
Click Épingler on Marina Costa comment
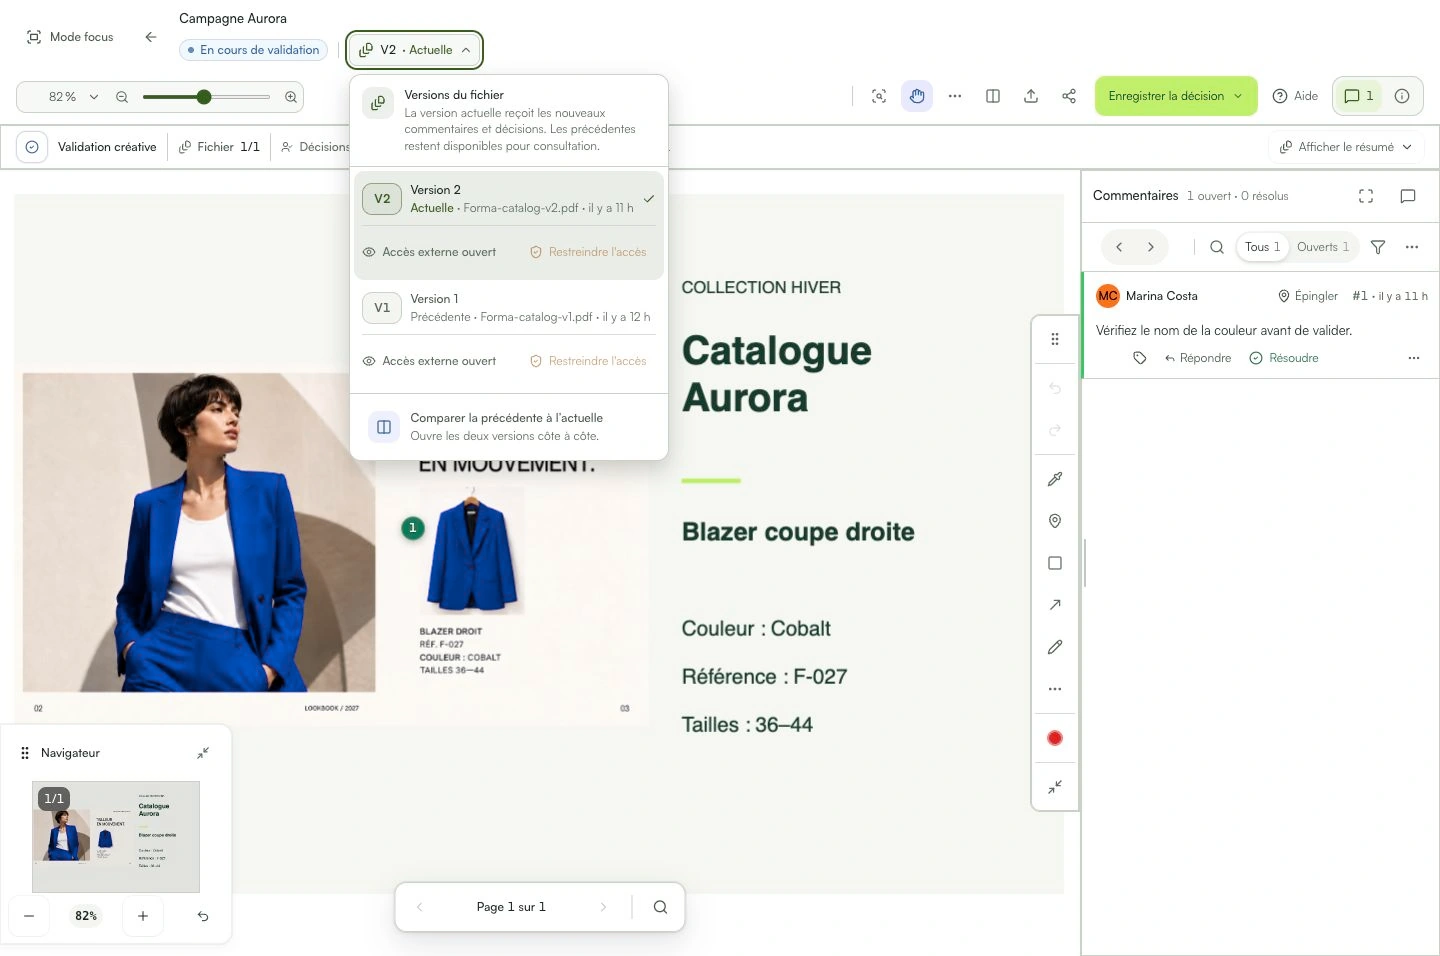[x=1308, y=296]
